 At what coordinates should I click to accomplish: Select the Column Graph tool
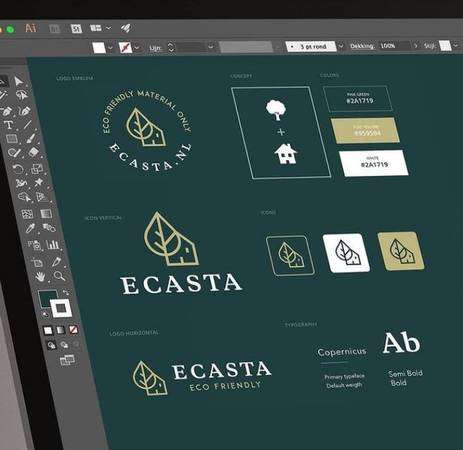tap(52, 245)
